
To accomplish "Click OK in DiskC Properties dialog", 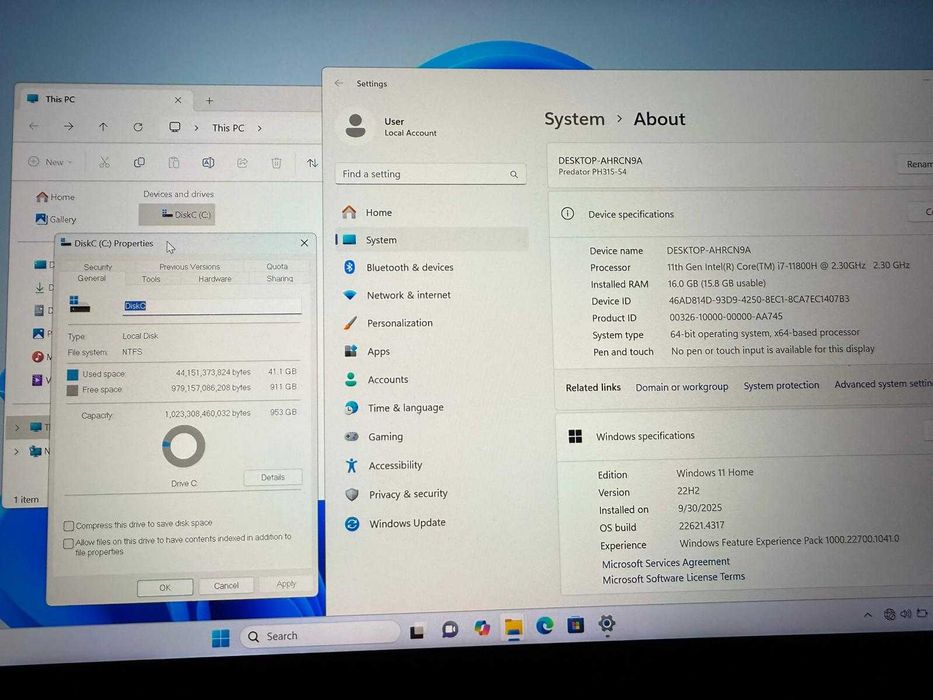I will pos(165,588).
